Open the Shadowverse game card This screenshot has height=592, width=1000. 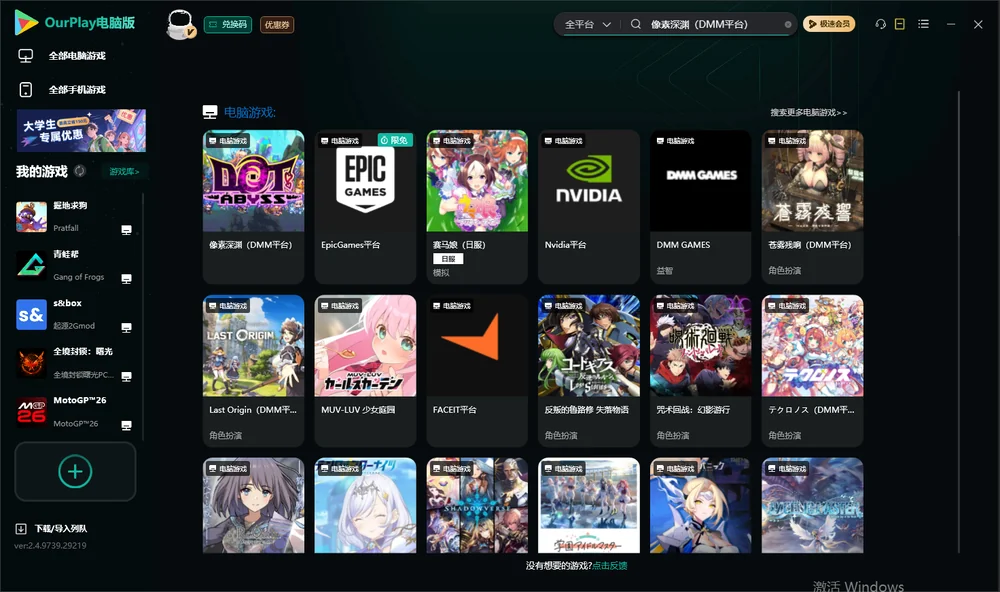(x=477, y=505)
